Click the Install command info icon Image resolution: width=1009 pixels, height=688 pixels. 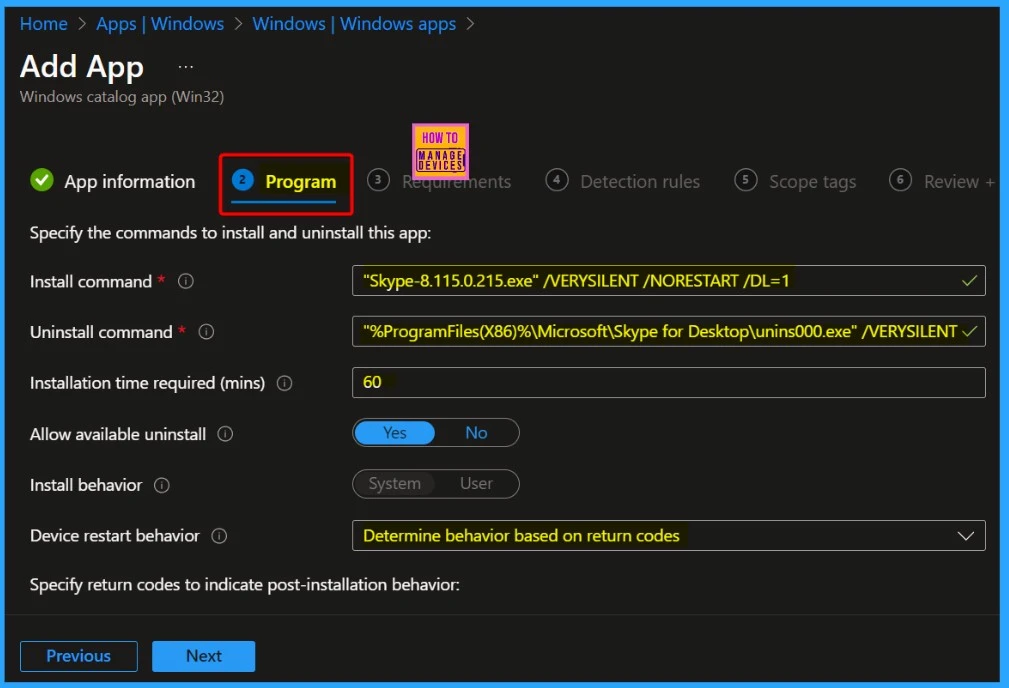185,281
